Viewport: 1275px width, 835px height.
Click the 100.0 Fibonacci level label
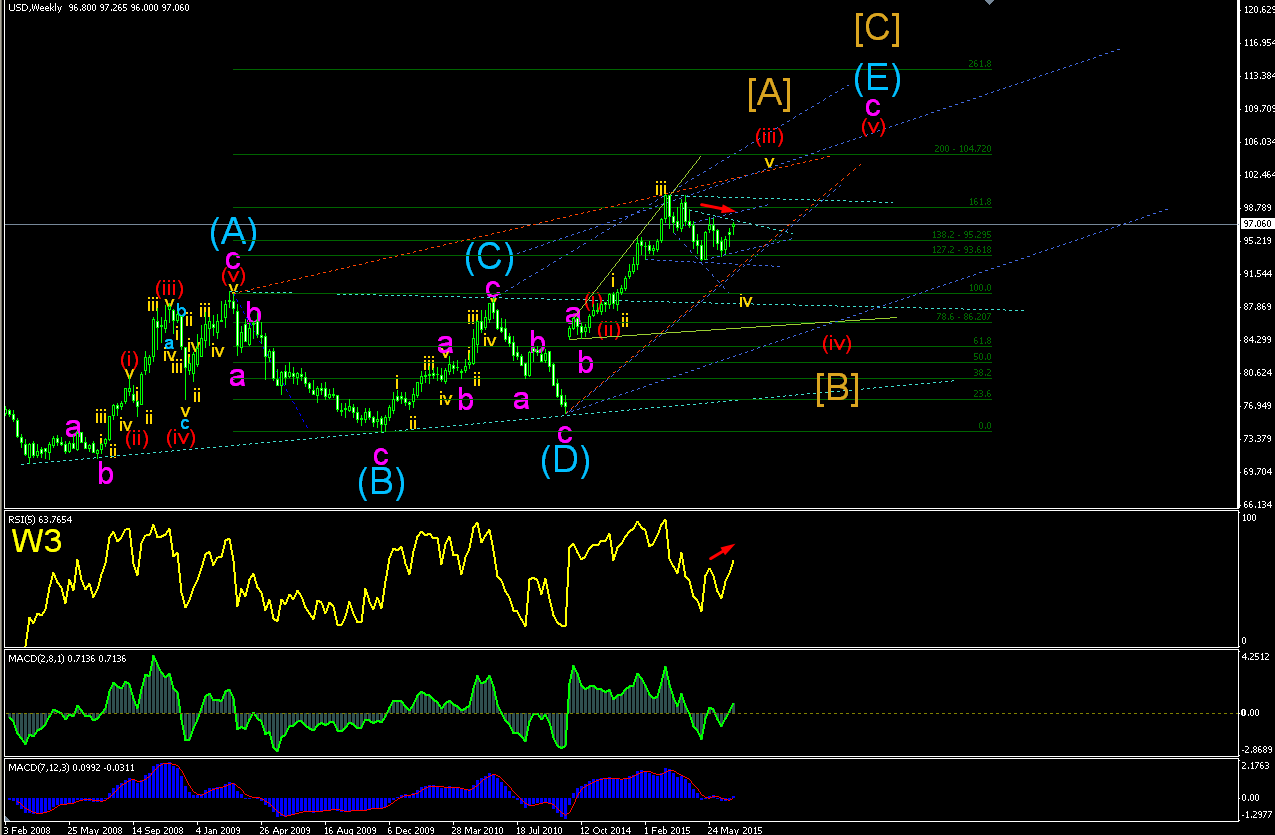tap(979, 288)
